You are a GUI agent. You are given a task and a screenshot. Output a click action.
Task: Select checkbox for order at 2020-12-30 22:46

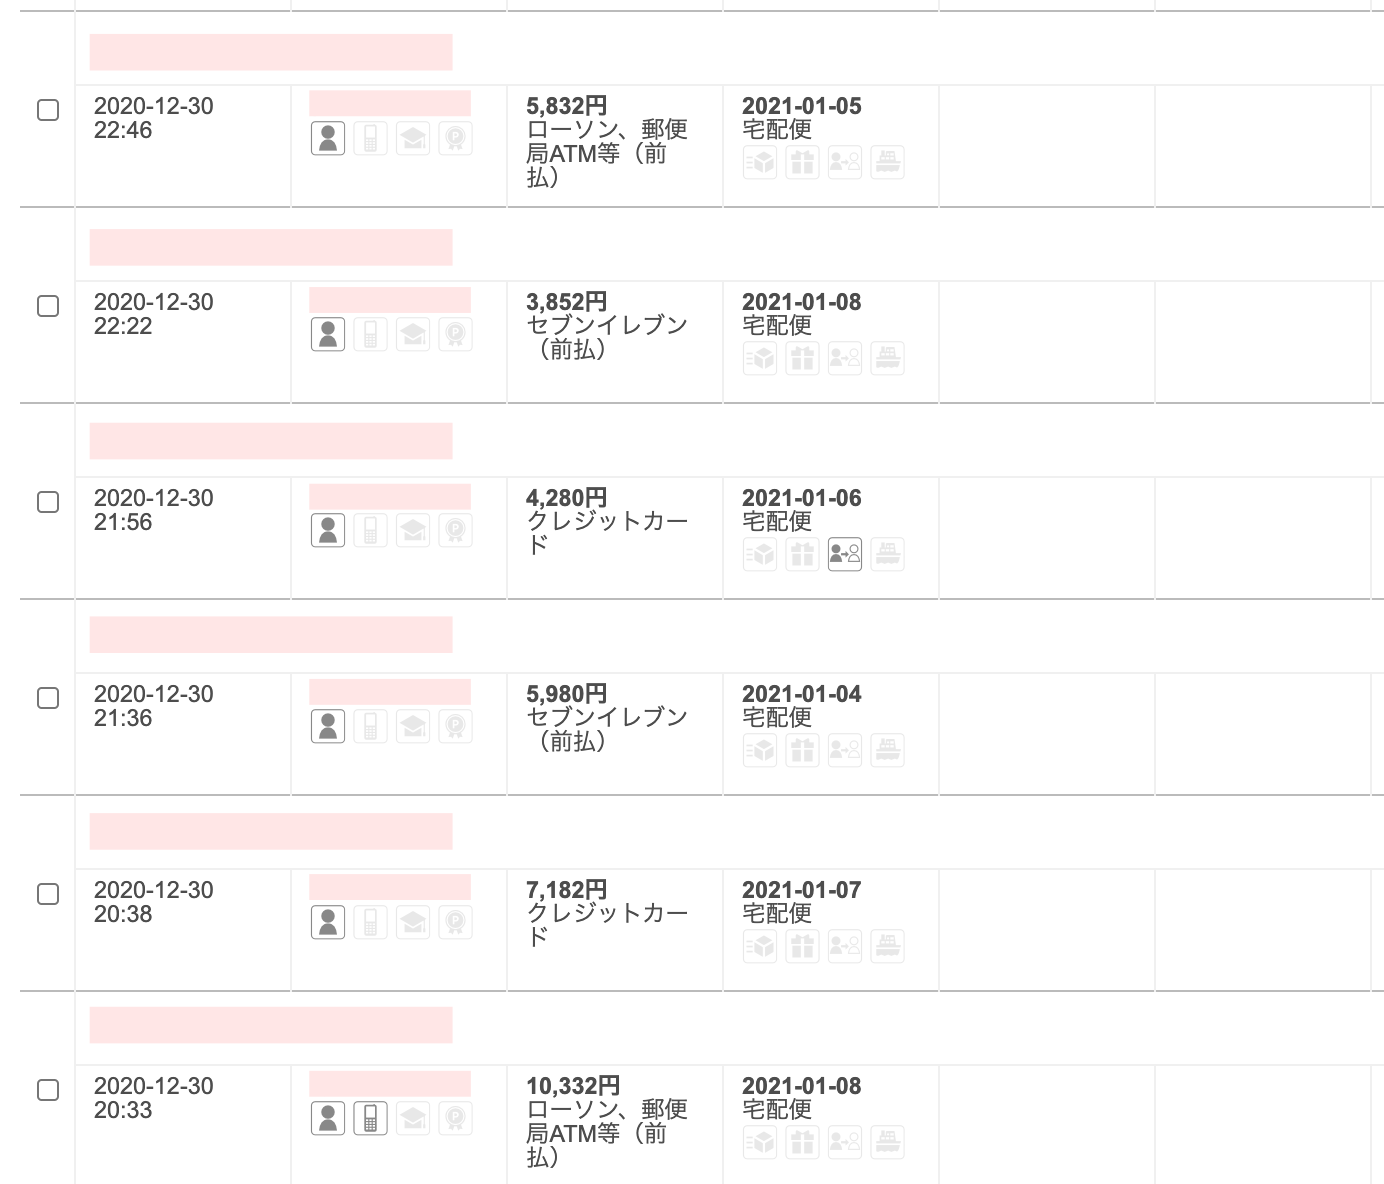tap(48, 110)
